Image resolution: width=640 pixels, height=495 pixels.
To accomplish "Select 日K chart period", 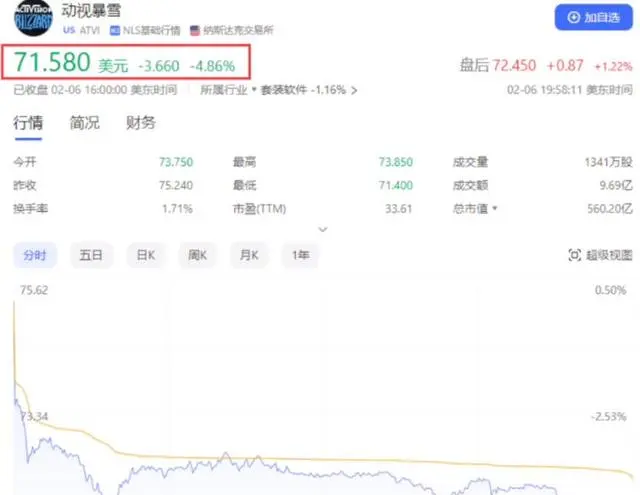I will click(x=146, y=255).
